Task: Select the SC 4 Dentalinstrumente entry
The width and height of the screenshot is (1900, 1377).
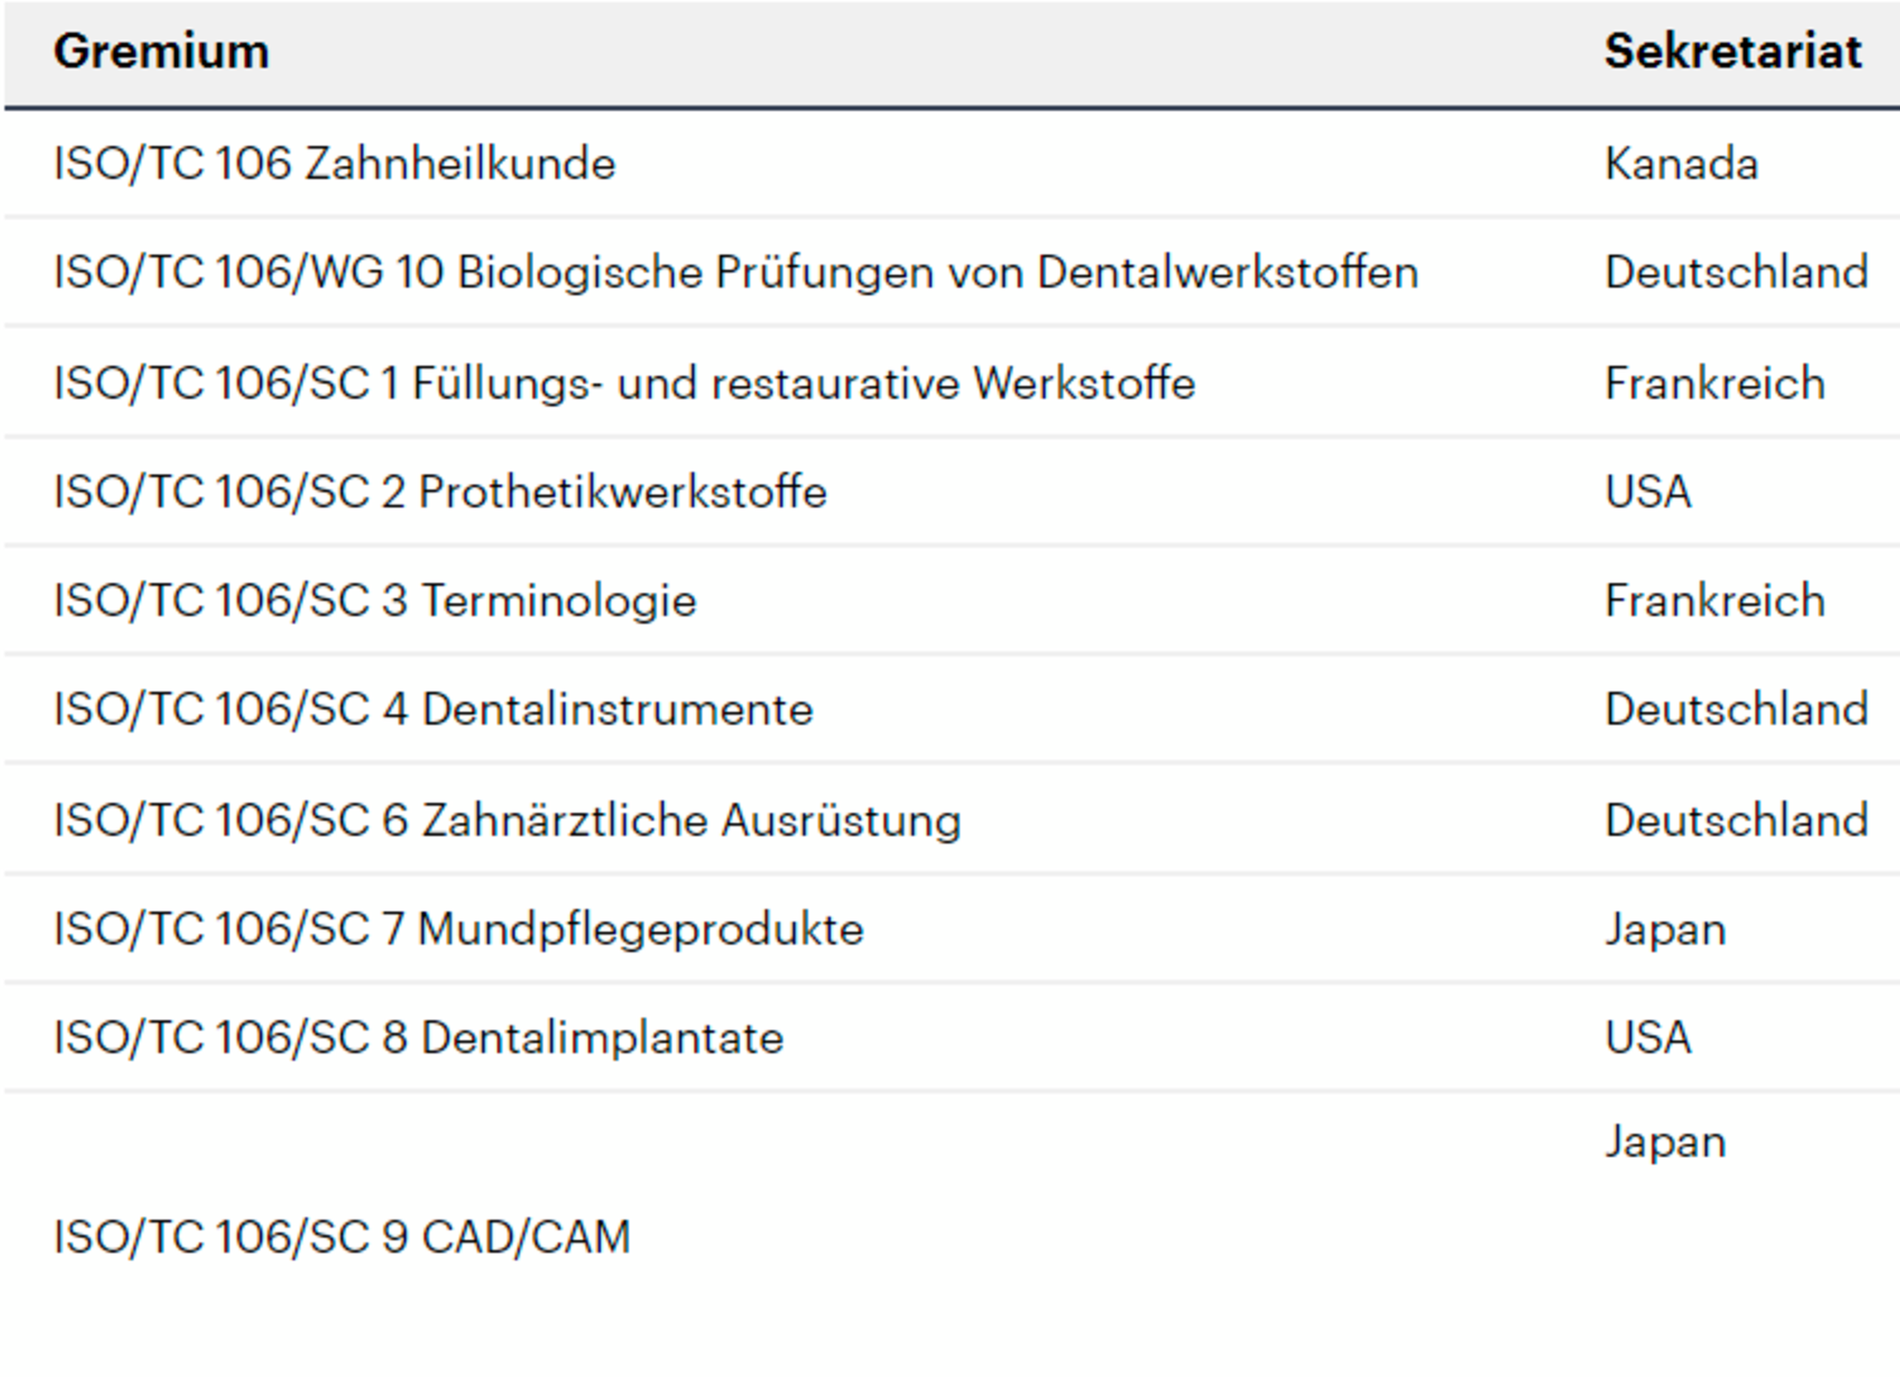Action: [433, 710]
